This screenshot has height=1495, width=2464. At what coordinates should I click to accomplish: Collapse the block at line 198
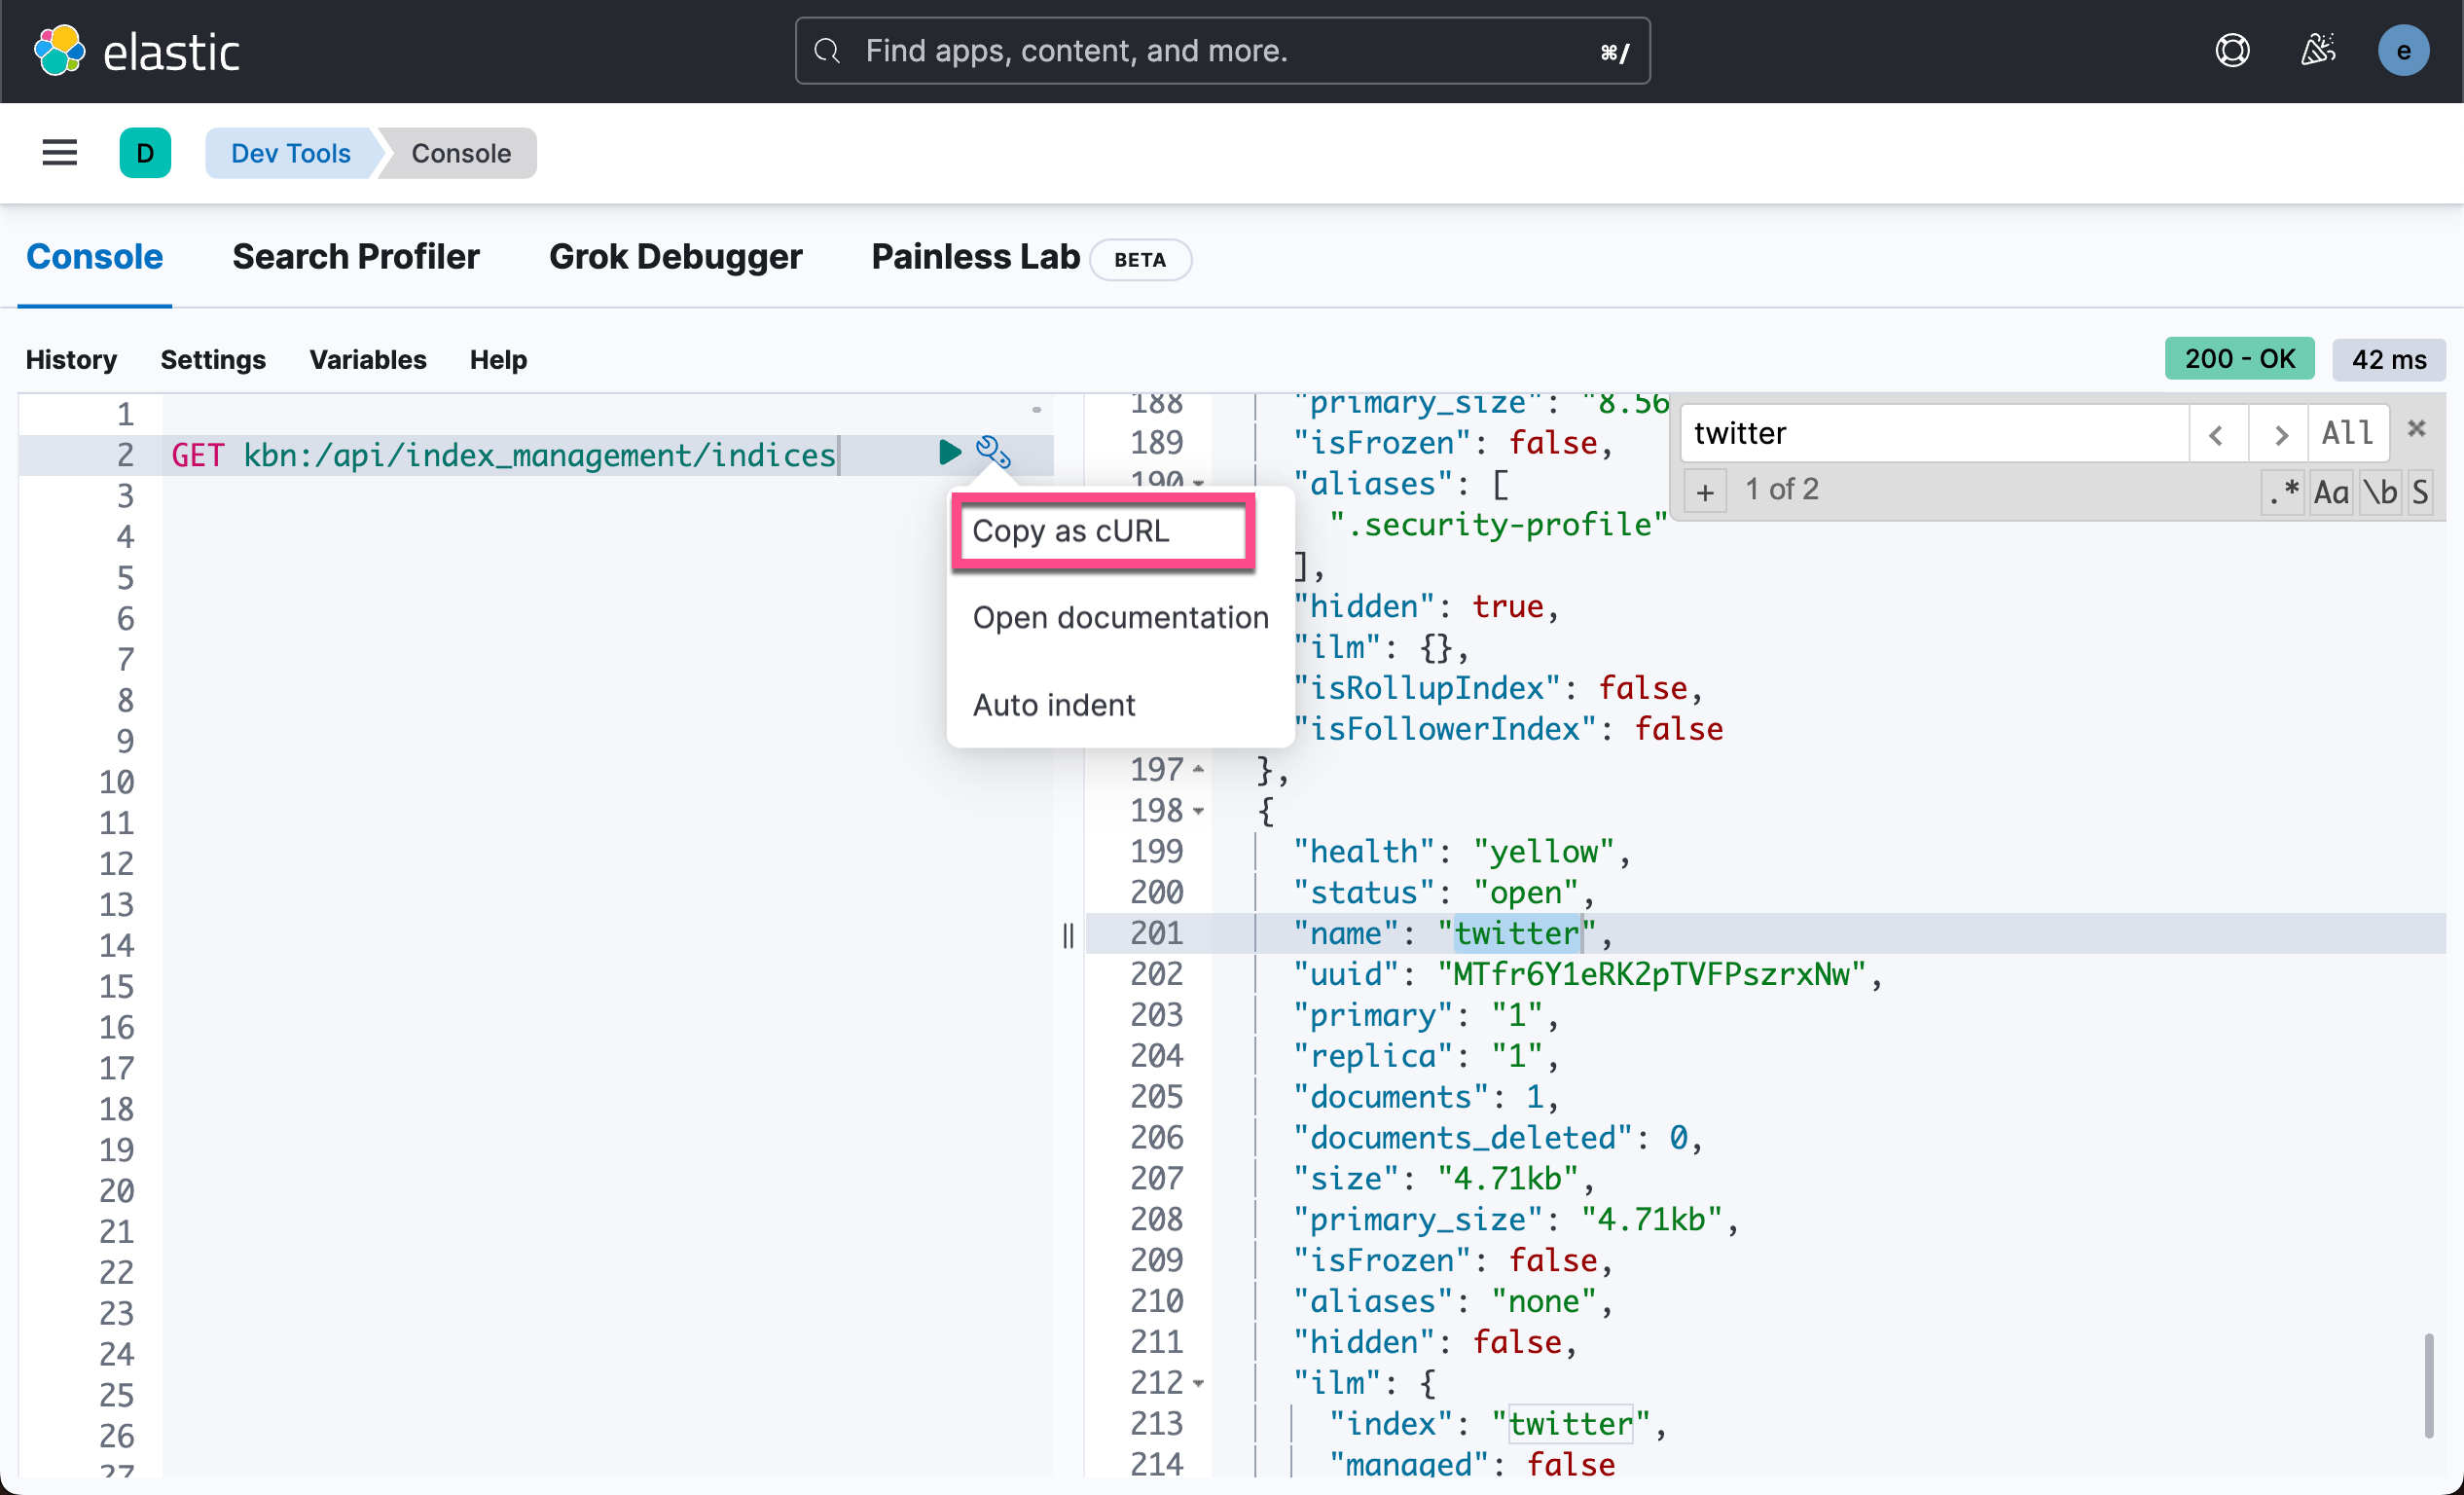click(x=1198, y=811)
